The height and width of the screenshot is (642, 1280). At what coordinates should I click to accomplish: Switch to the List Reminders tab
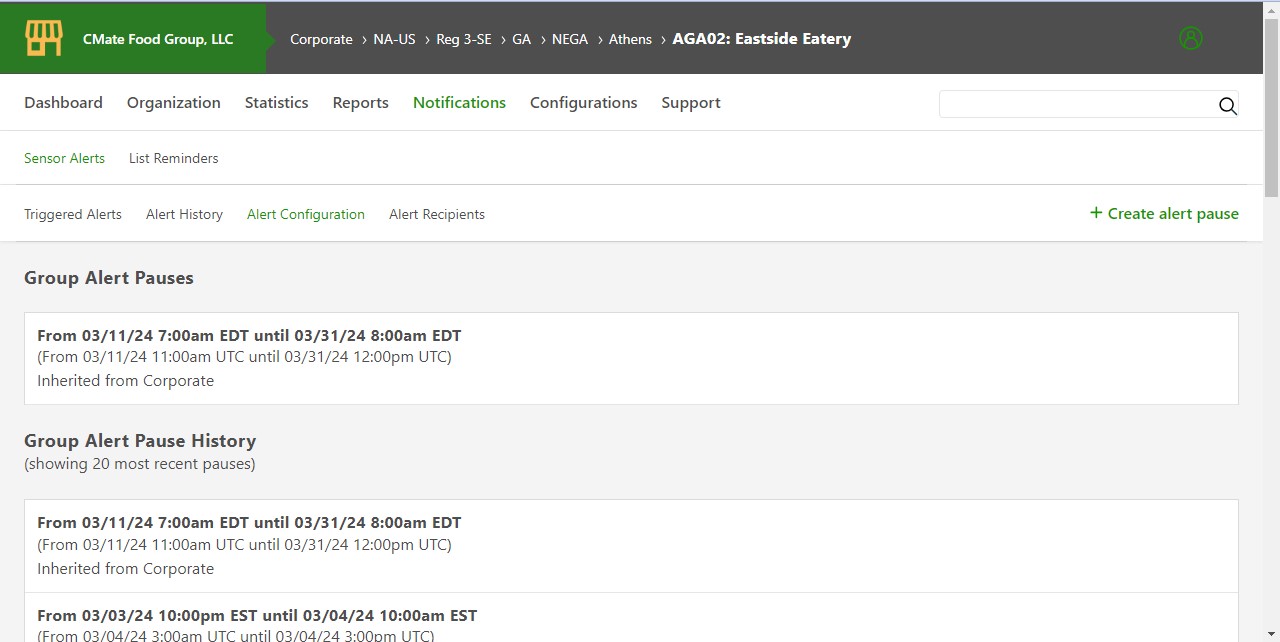(173, 158)
